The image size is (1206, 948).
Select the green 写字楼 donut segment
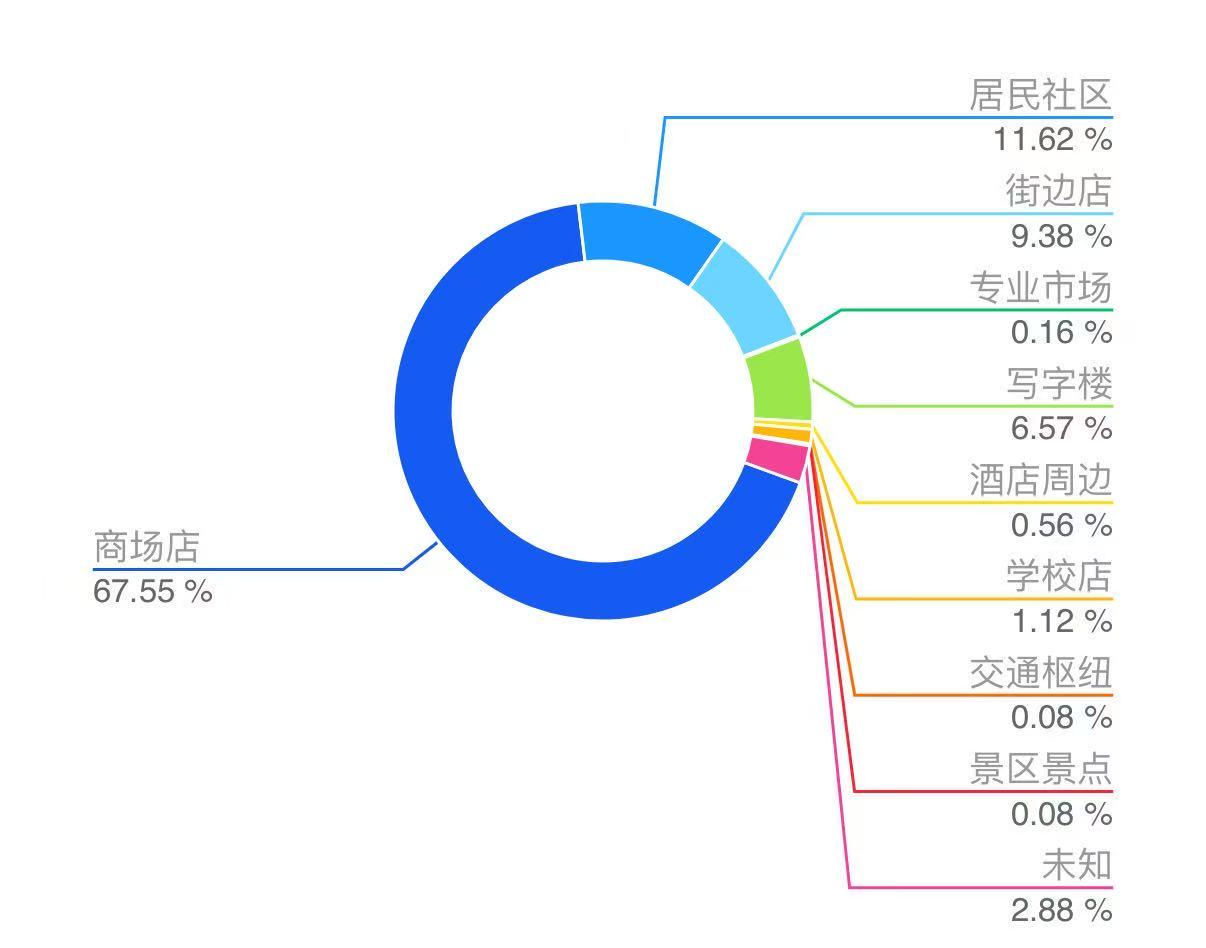[x=778, y=381]
